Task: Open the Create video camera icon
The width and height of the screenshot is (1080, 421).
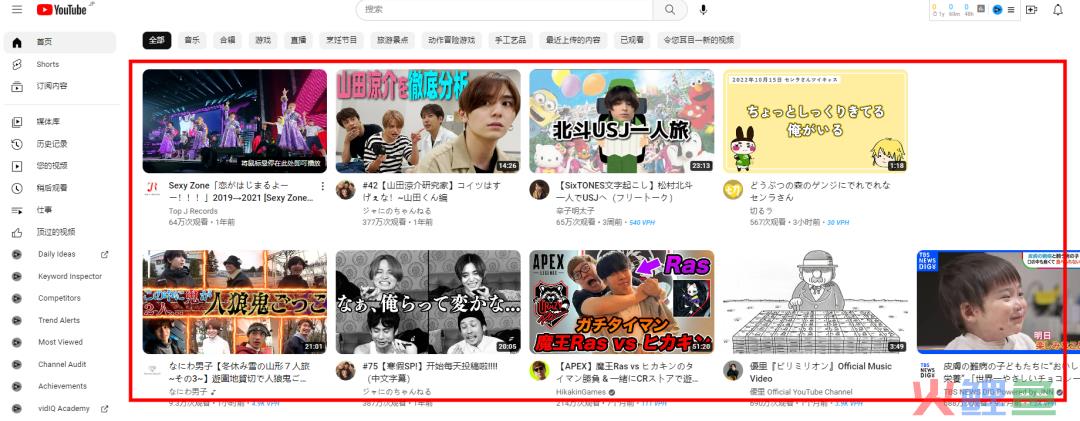Action: [1031, 10]
